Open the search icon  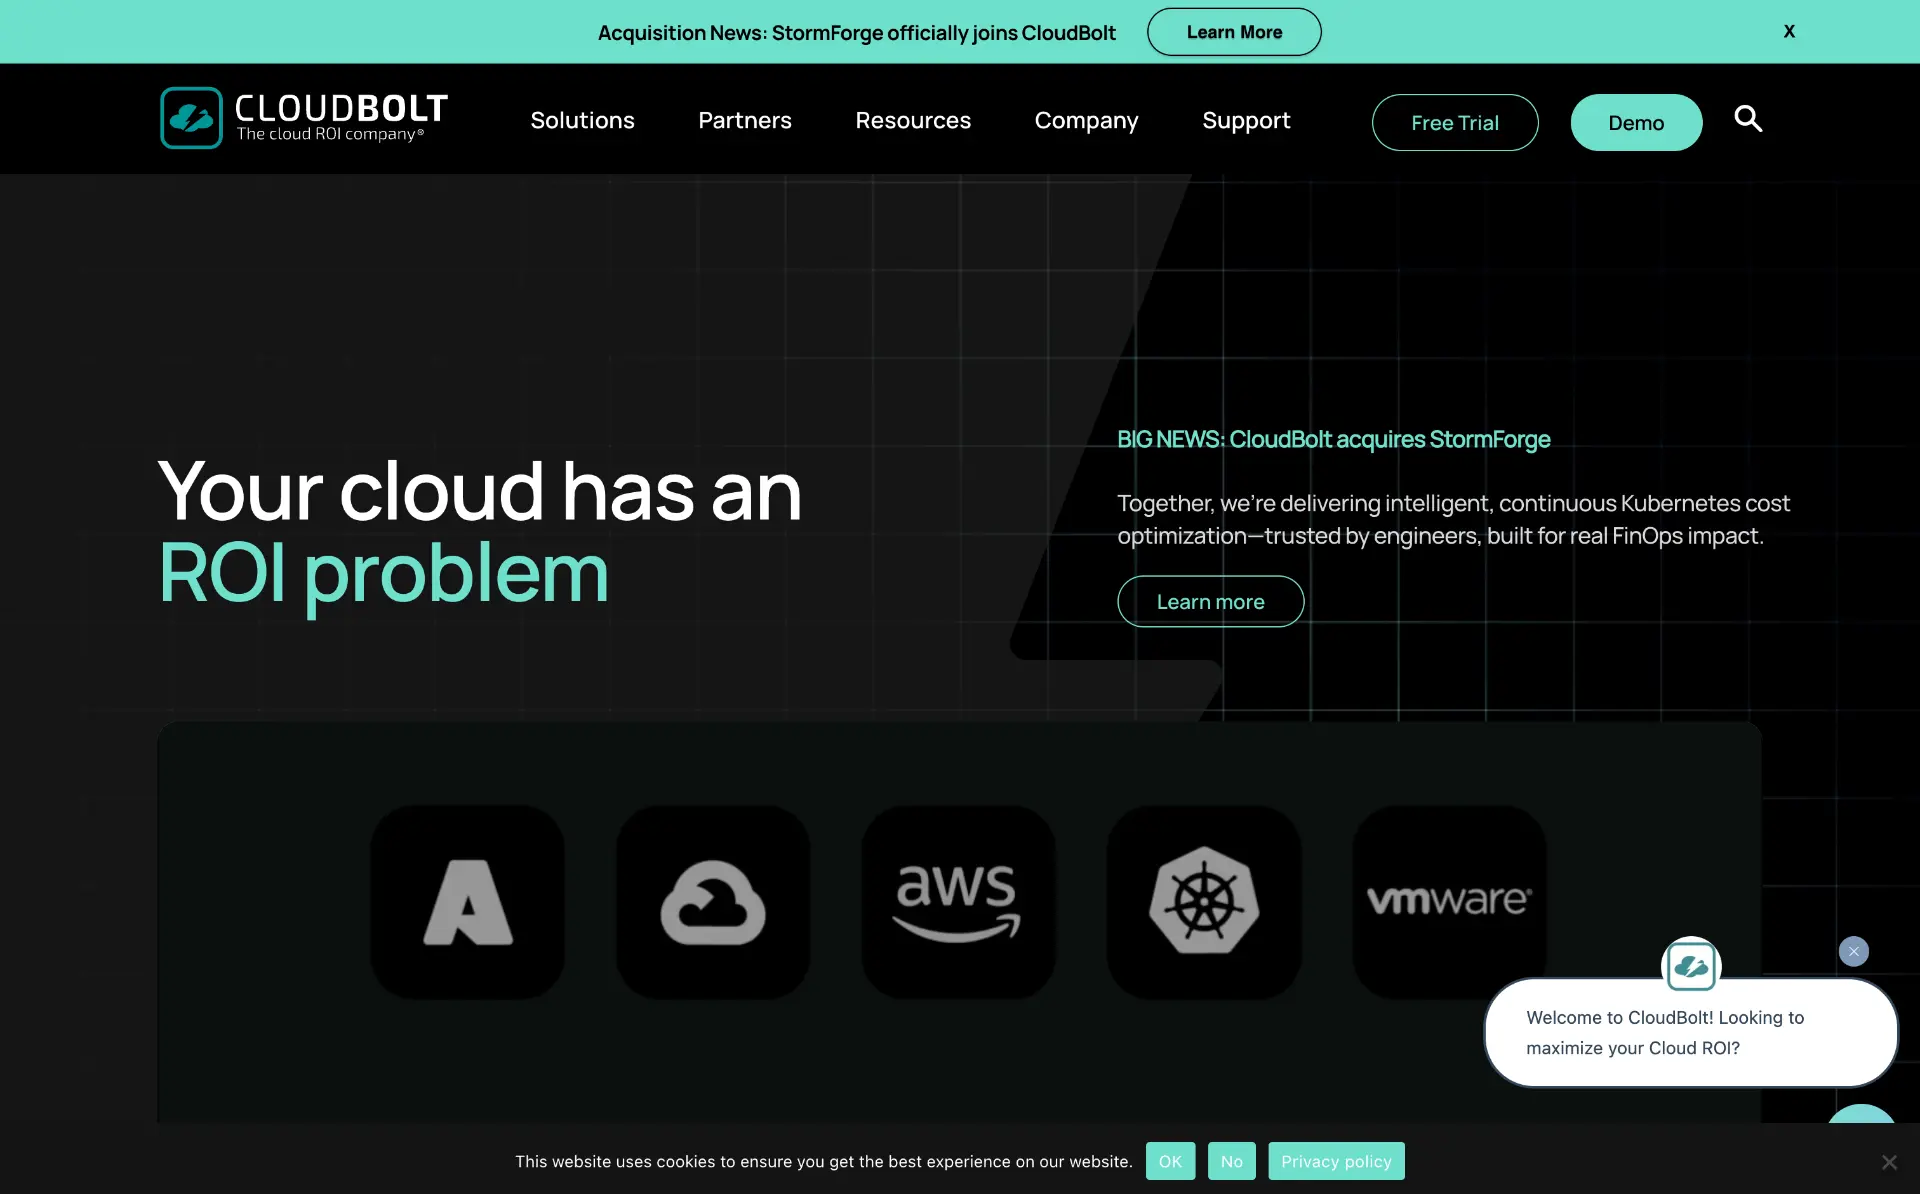[x=1748, y=119]
